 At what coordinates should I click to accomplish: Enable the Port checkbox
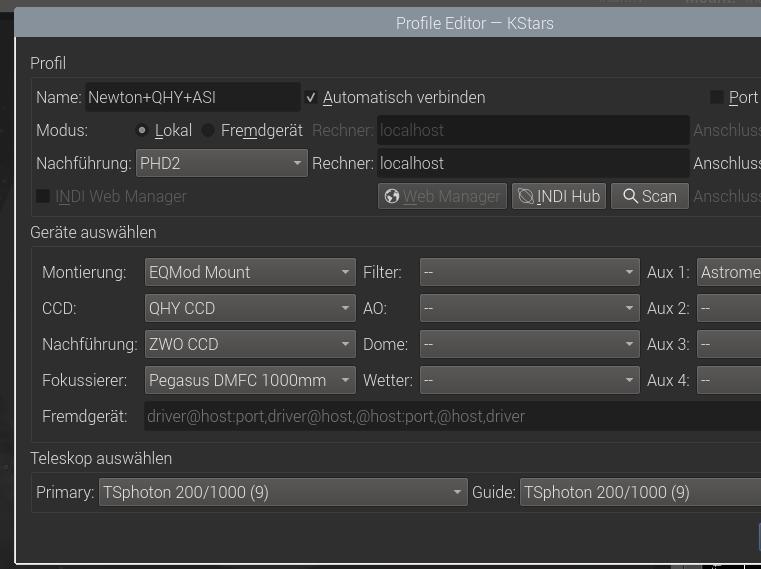(716, 97)
